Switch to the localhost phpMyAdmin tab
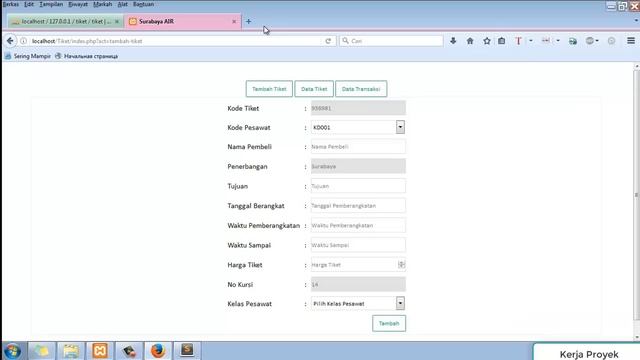 click(x=65, y=21)
